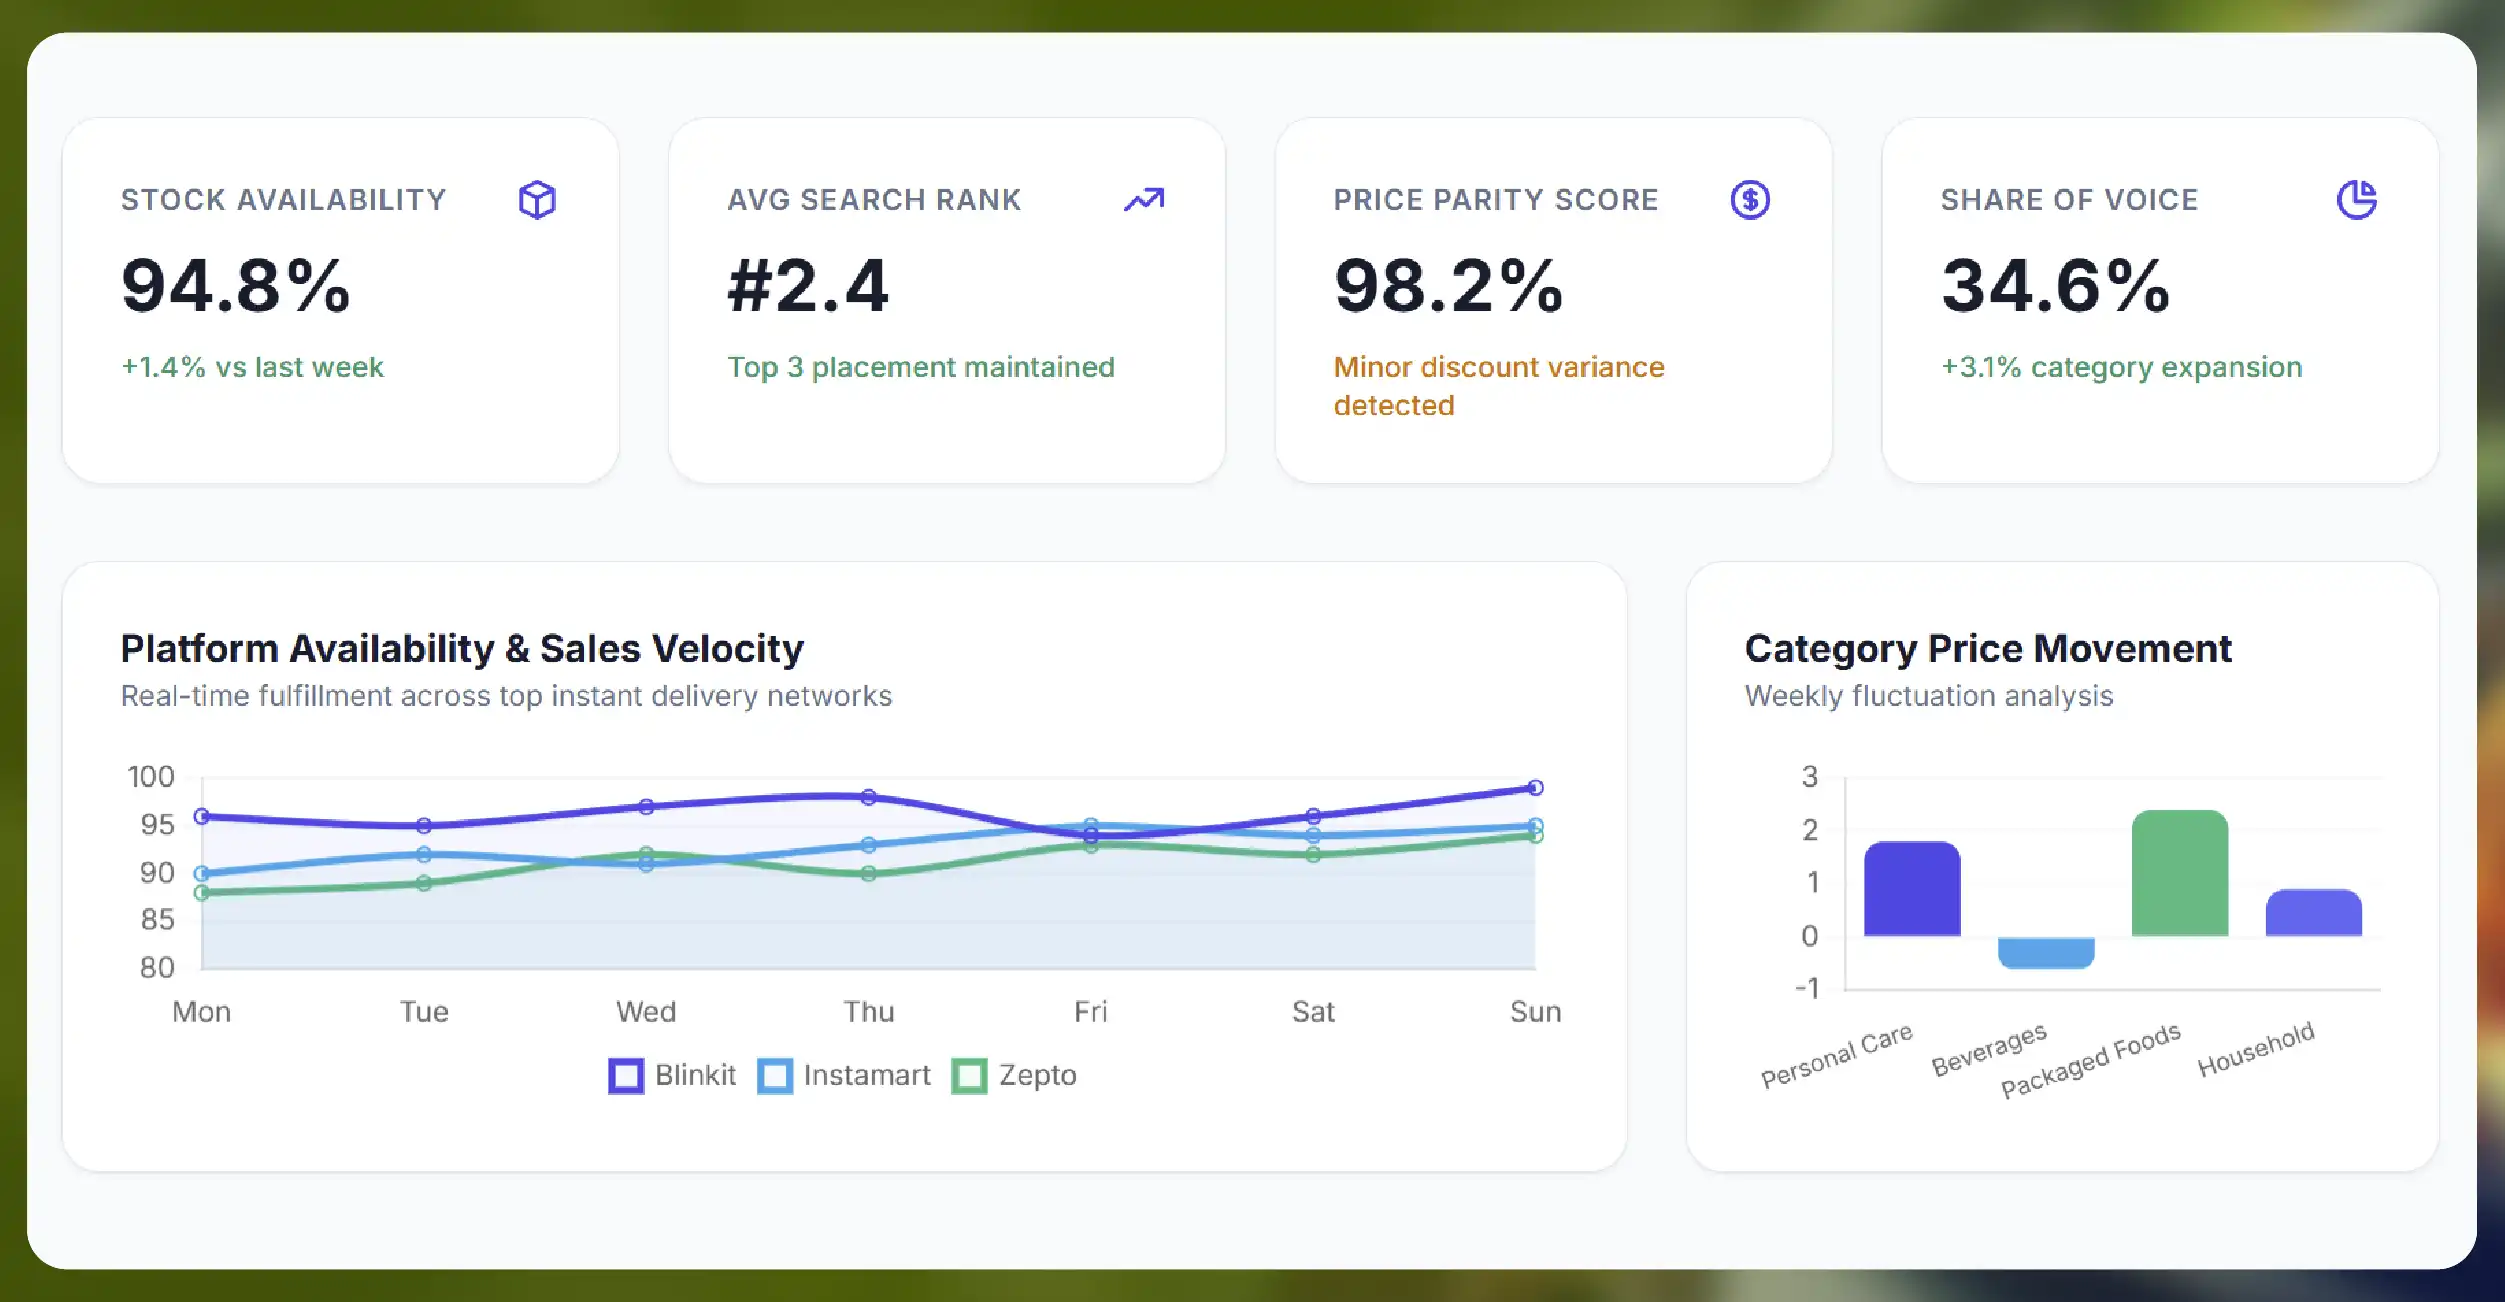Click the 'Mon' x-axis label

click(x=202, y=1012)
